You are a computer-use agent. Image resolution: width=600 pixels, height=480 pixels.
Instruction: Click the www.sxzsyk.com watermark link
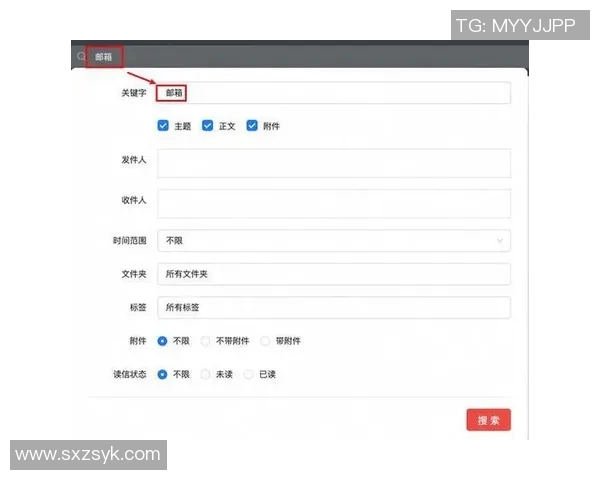point(88,454)
